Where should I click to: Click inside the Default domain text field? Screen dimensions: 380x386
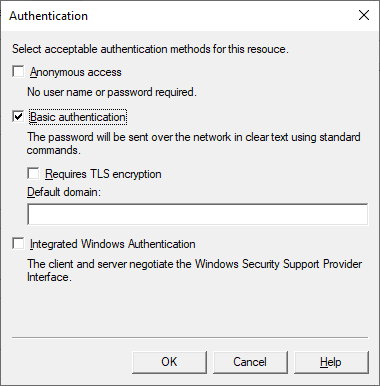pyautogui.click(x=198, y=214)
